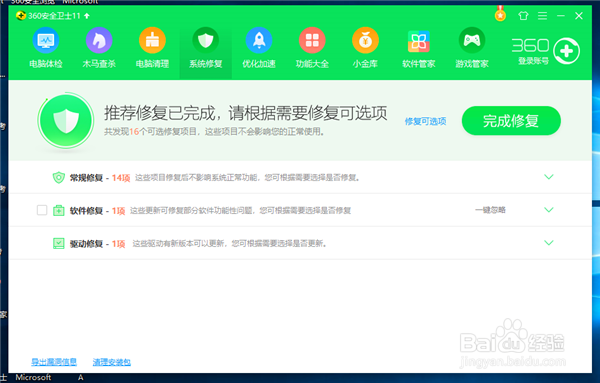The height and width of the screenshot is (383, 600).
Task: Open 电脑清理 cleanup icon
Action: pos(152,40)
